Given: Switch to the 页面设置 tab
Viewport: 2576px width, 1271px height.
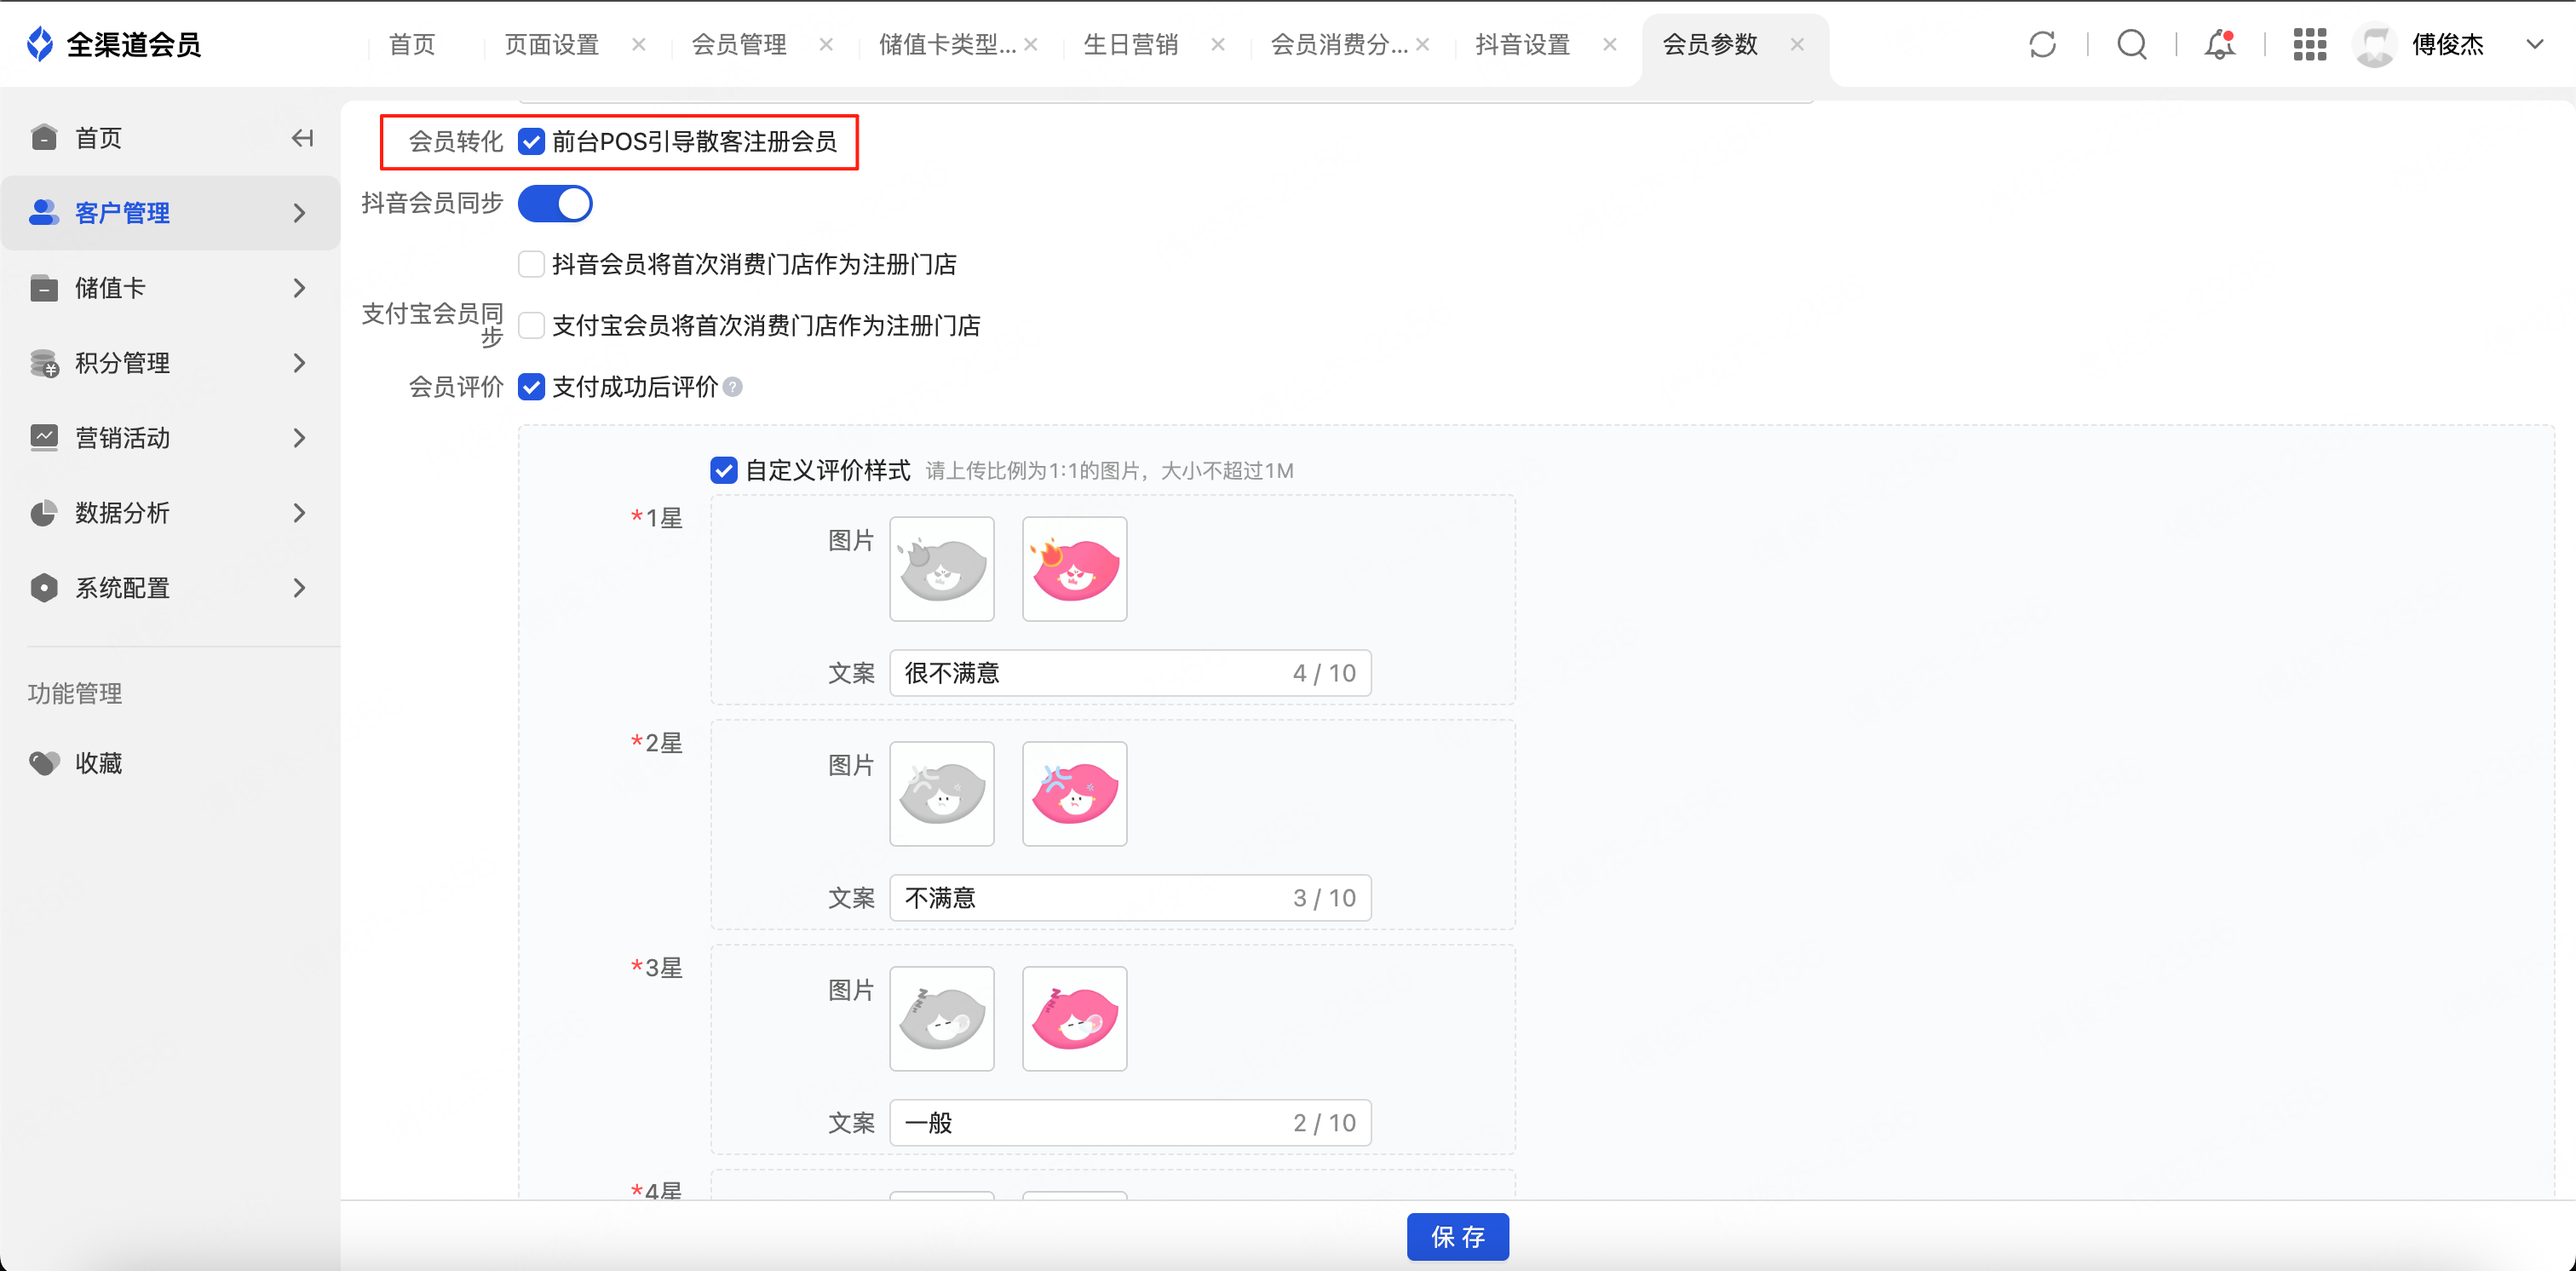Looking at the screenshot, I should click(551, 44).
